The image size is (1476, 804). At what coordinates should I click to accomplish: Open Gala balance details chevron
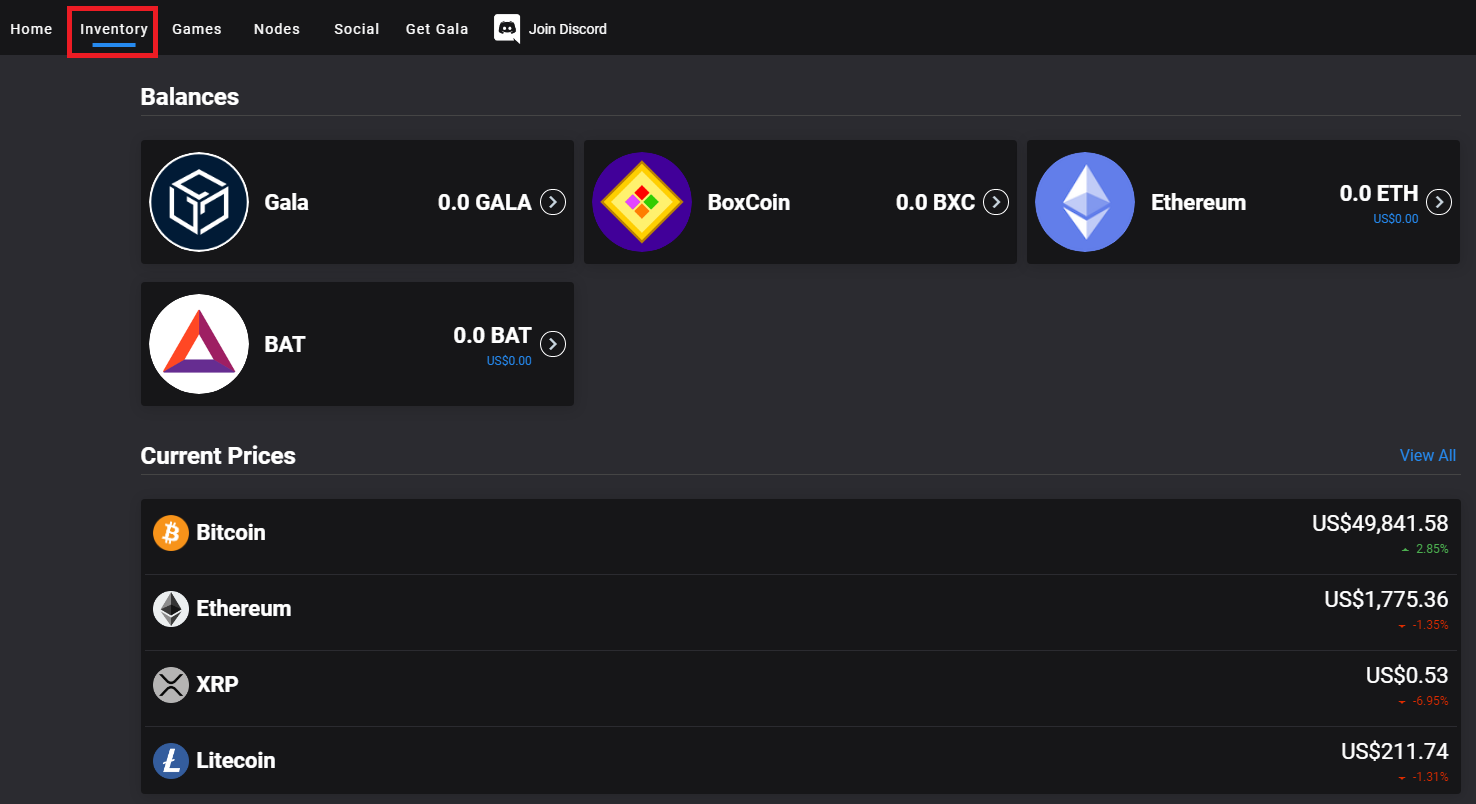click(553, 202)
